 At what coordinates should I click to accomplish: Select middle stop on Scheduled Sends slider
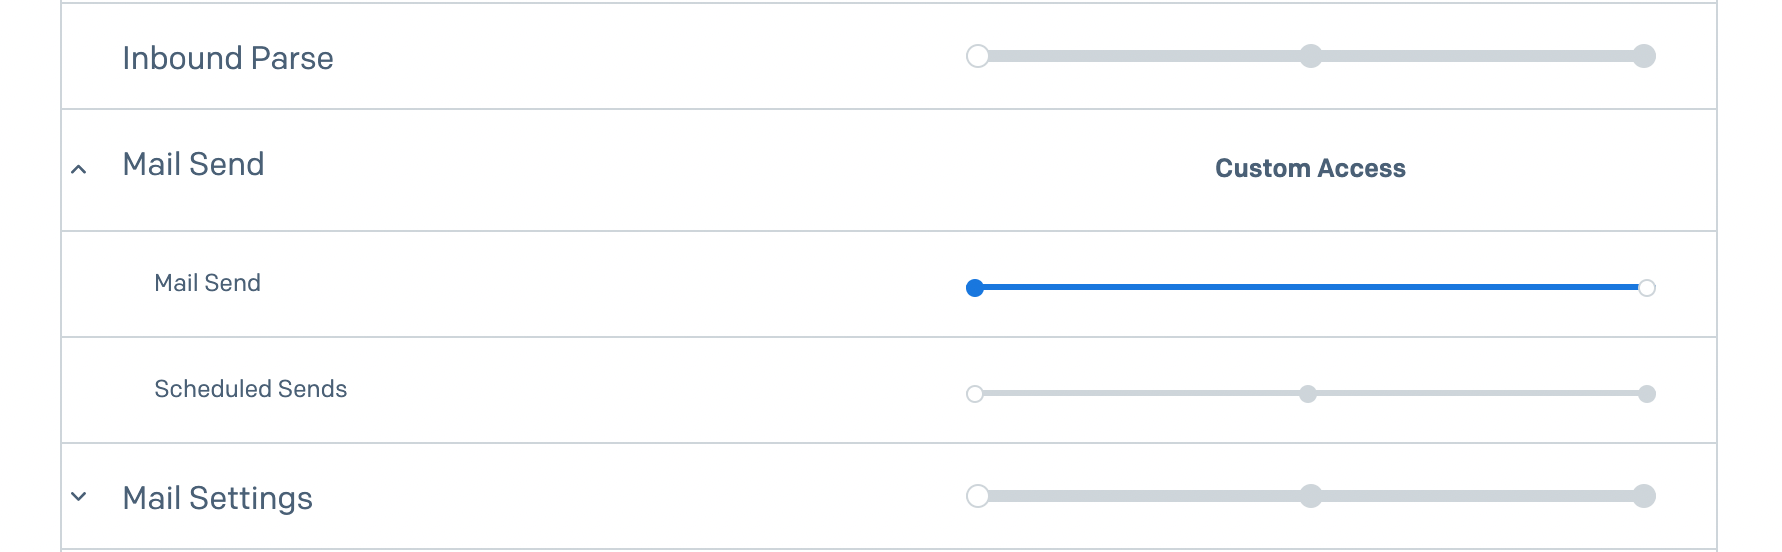click(x=1308, y=394)
